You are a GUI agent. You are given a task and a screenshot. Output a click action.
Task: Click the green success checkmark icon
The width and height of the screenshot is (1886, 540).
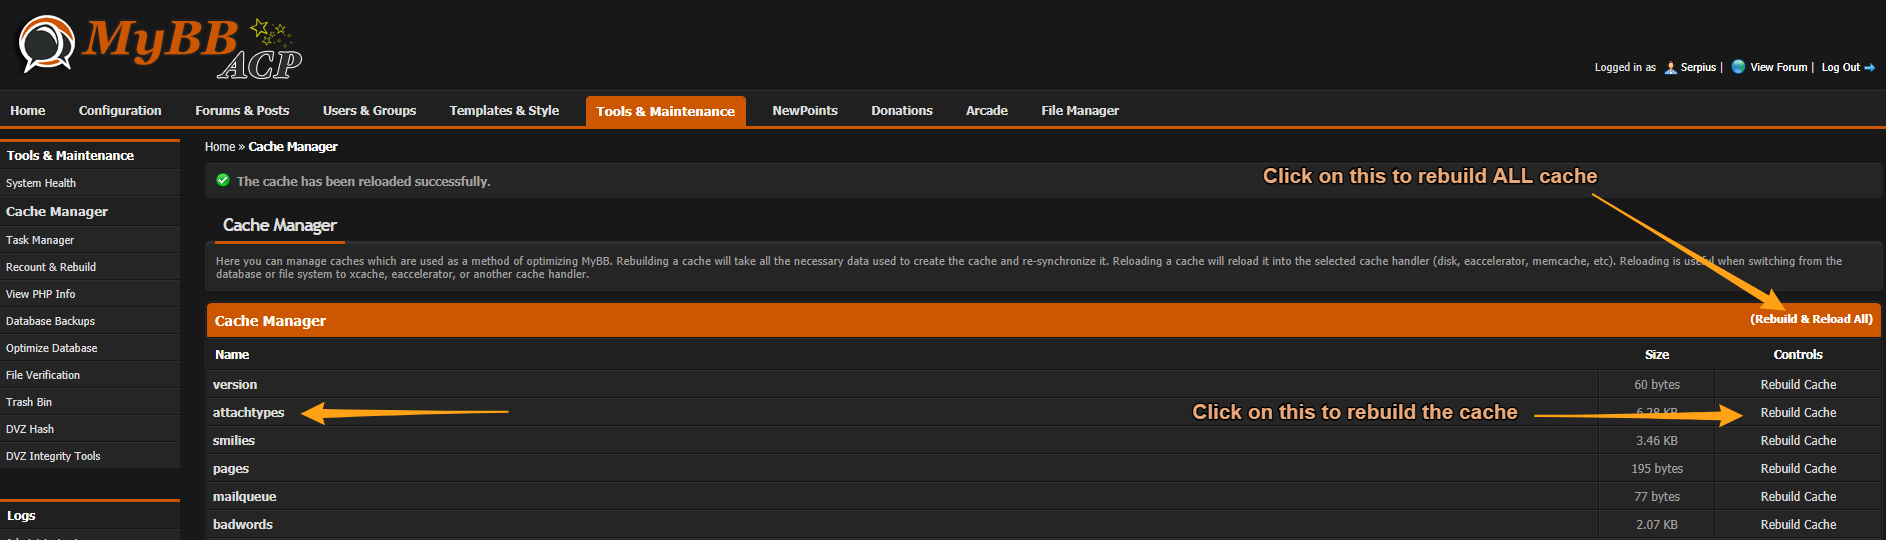click(x=223, y=180)
